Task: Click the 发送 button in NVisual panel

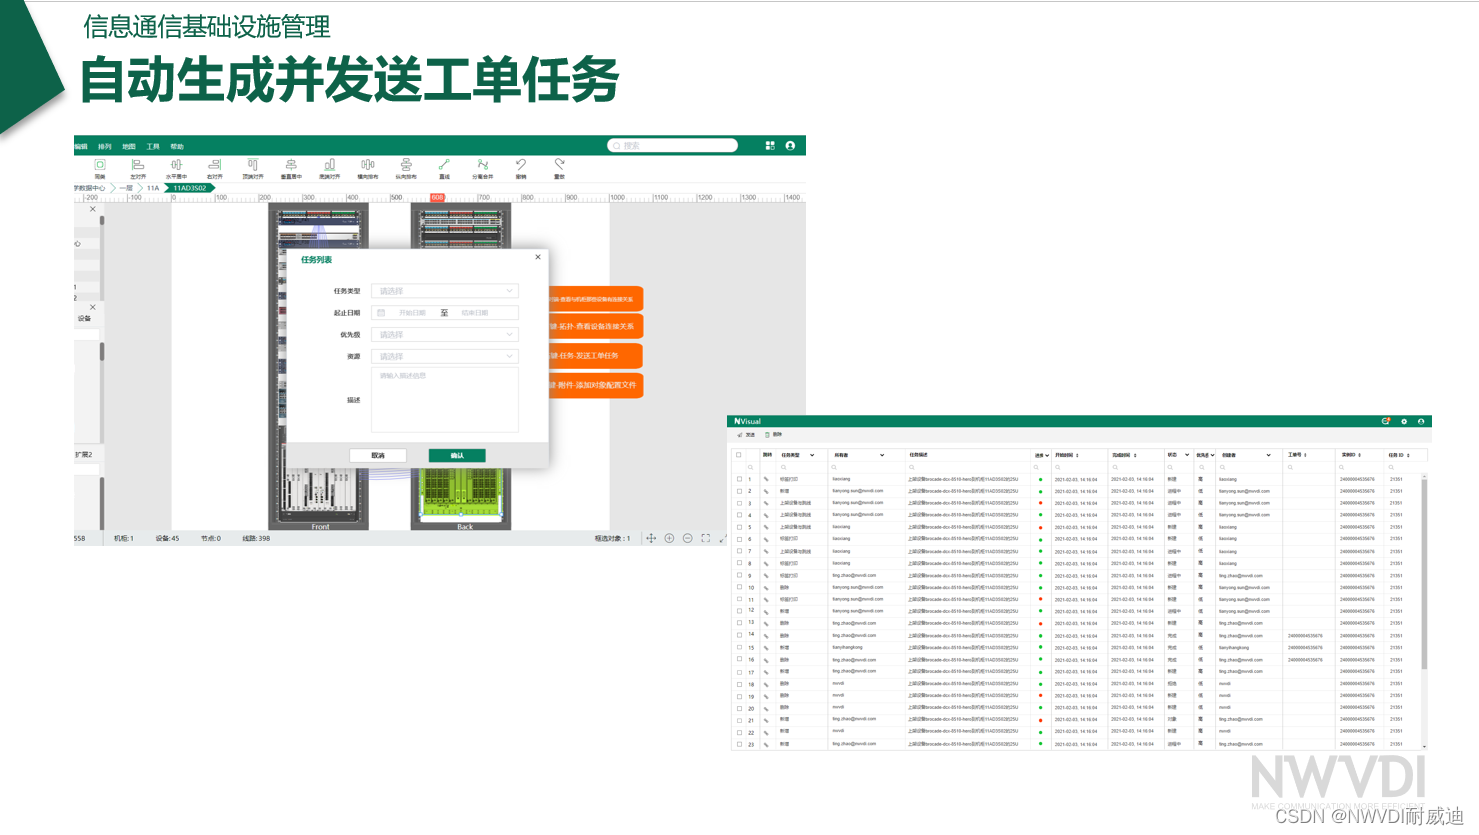Action: tap(747, 433)
